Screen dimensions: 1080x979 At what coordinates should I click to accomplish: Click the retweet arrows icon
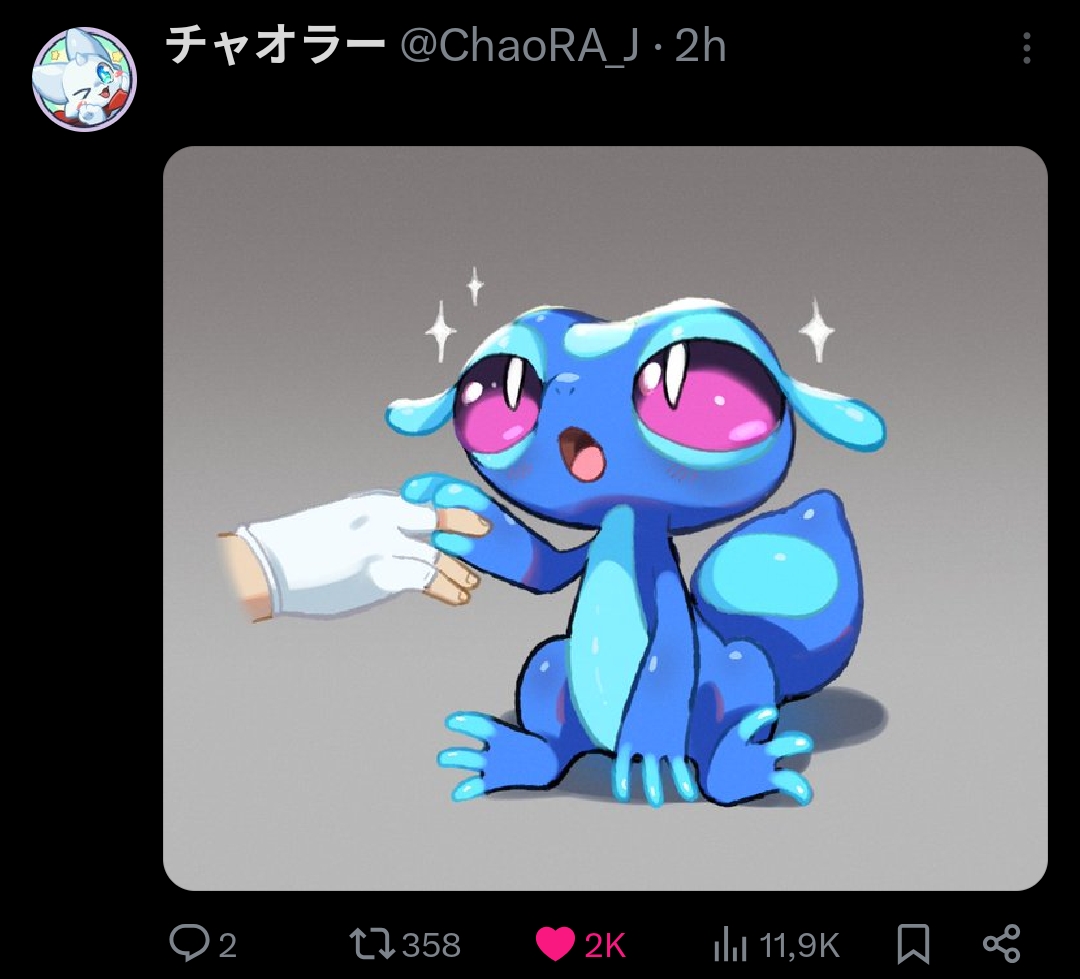pos(371,944)
